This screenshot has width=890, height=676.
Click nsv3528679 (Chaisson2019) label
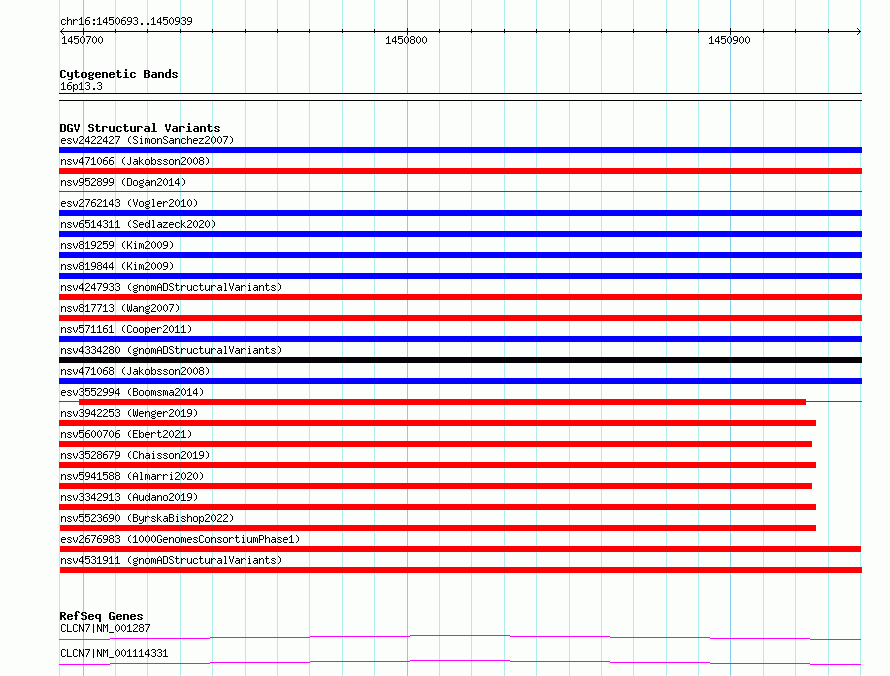135,455
